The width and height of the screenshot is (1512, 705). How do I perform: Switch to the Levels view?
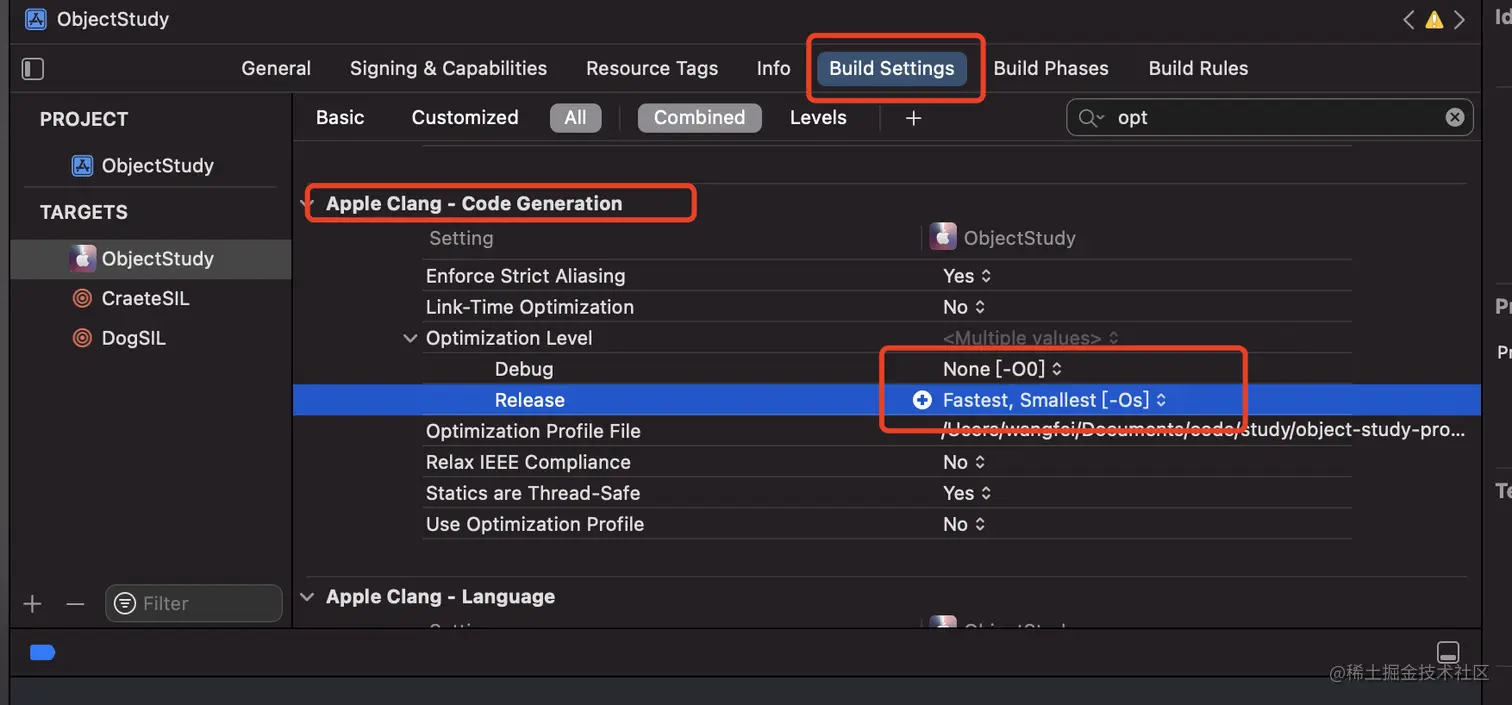tap(818, 117)
